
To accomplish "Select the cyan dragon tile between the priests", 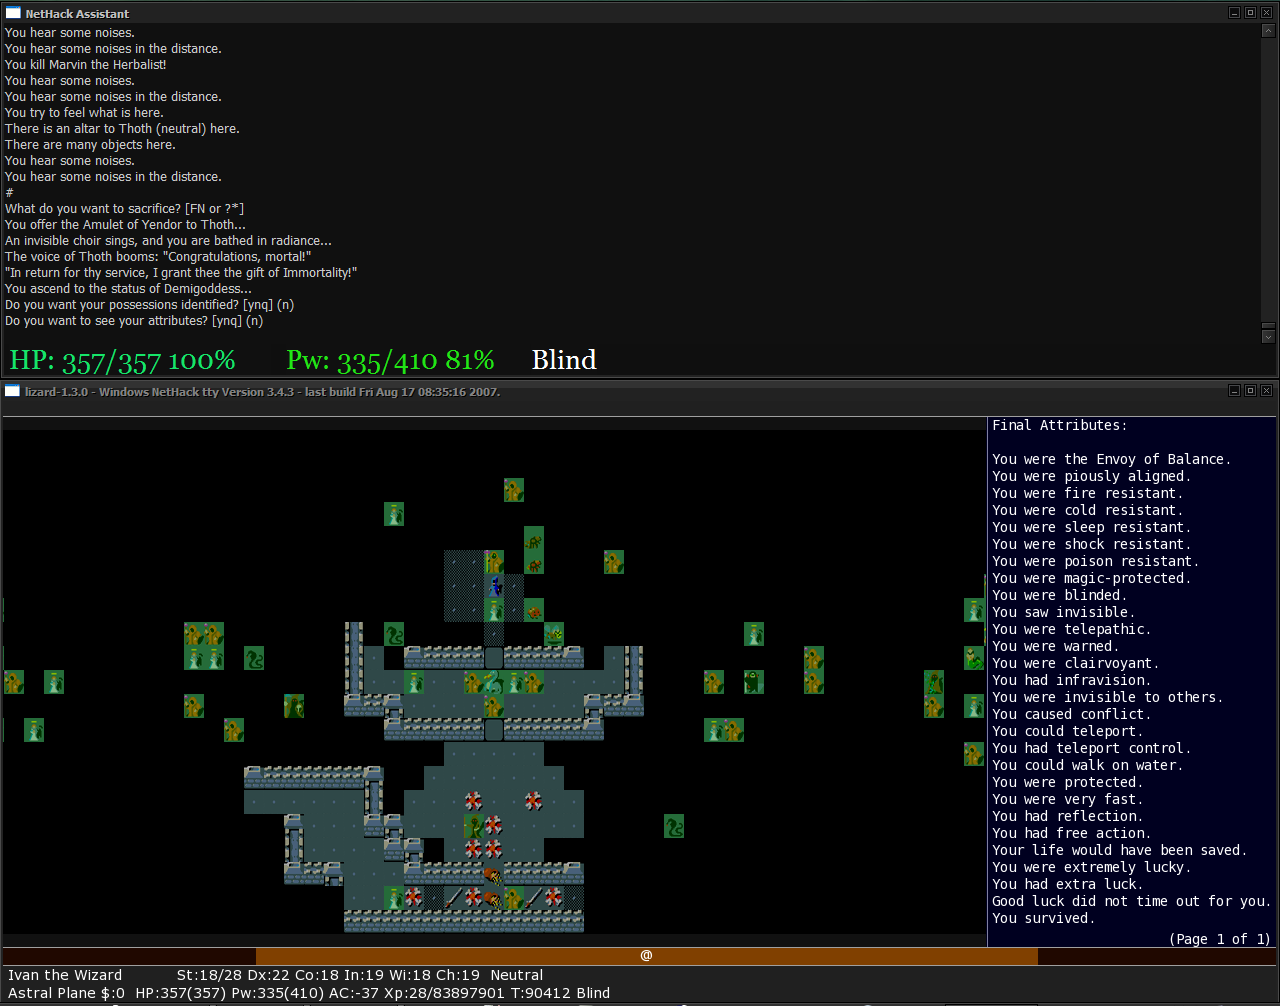I will pos(494,682).
